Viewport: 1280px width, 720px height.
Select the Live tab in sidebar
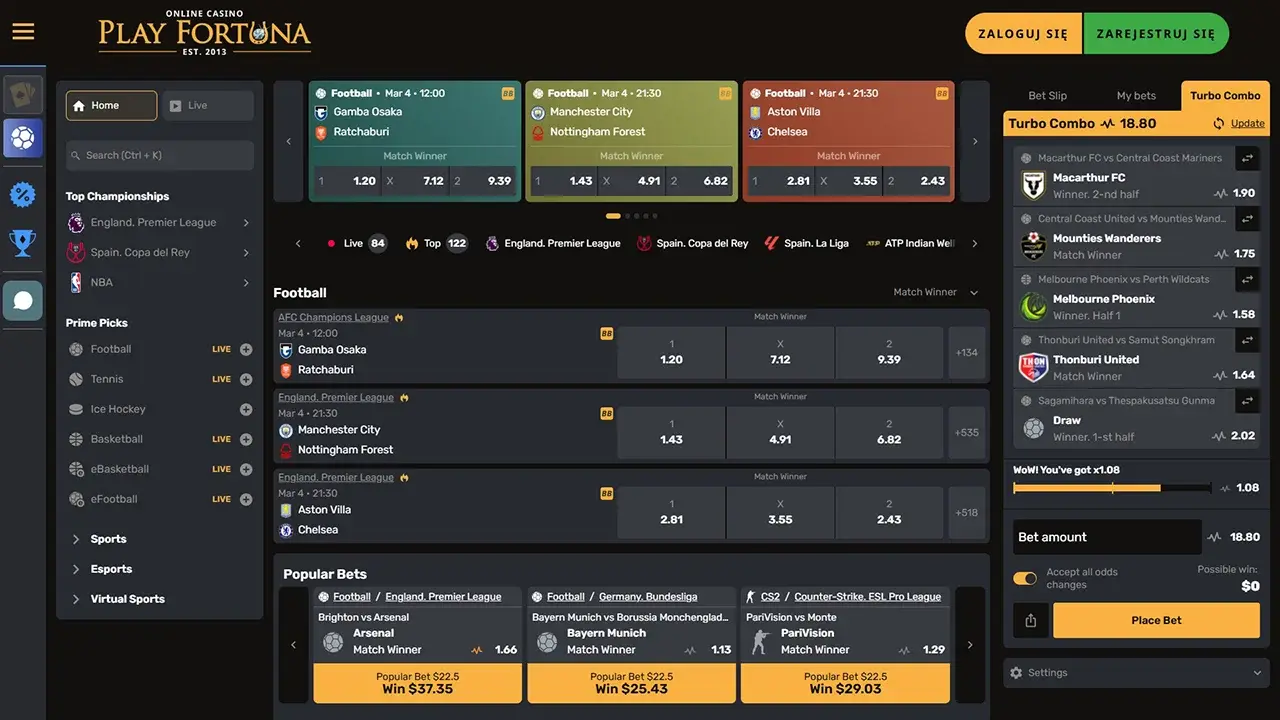pyautogui.click(x=207, y=106)
